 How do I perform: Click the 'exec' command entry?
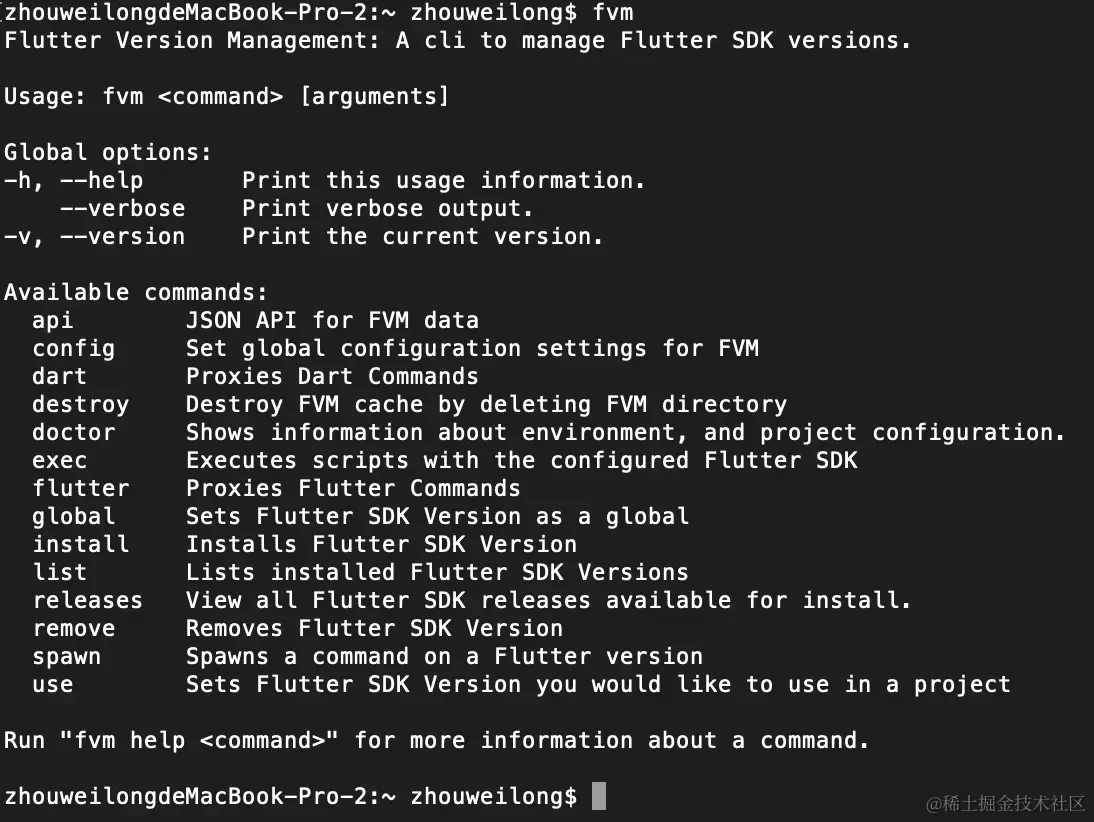click(x=59, y=461)
